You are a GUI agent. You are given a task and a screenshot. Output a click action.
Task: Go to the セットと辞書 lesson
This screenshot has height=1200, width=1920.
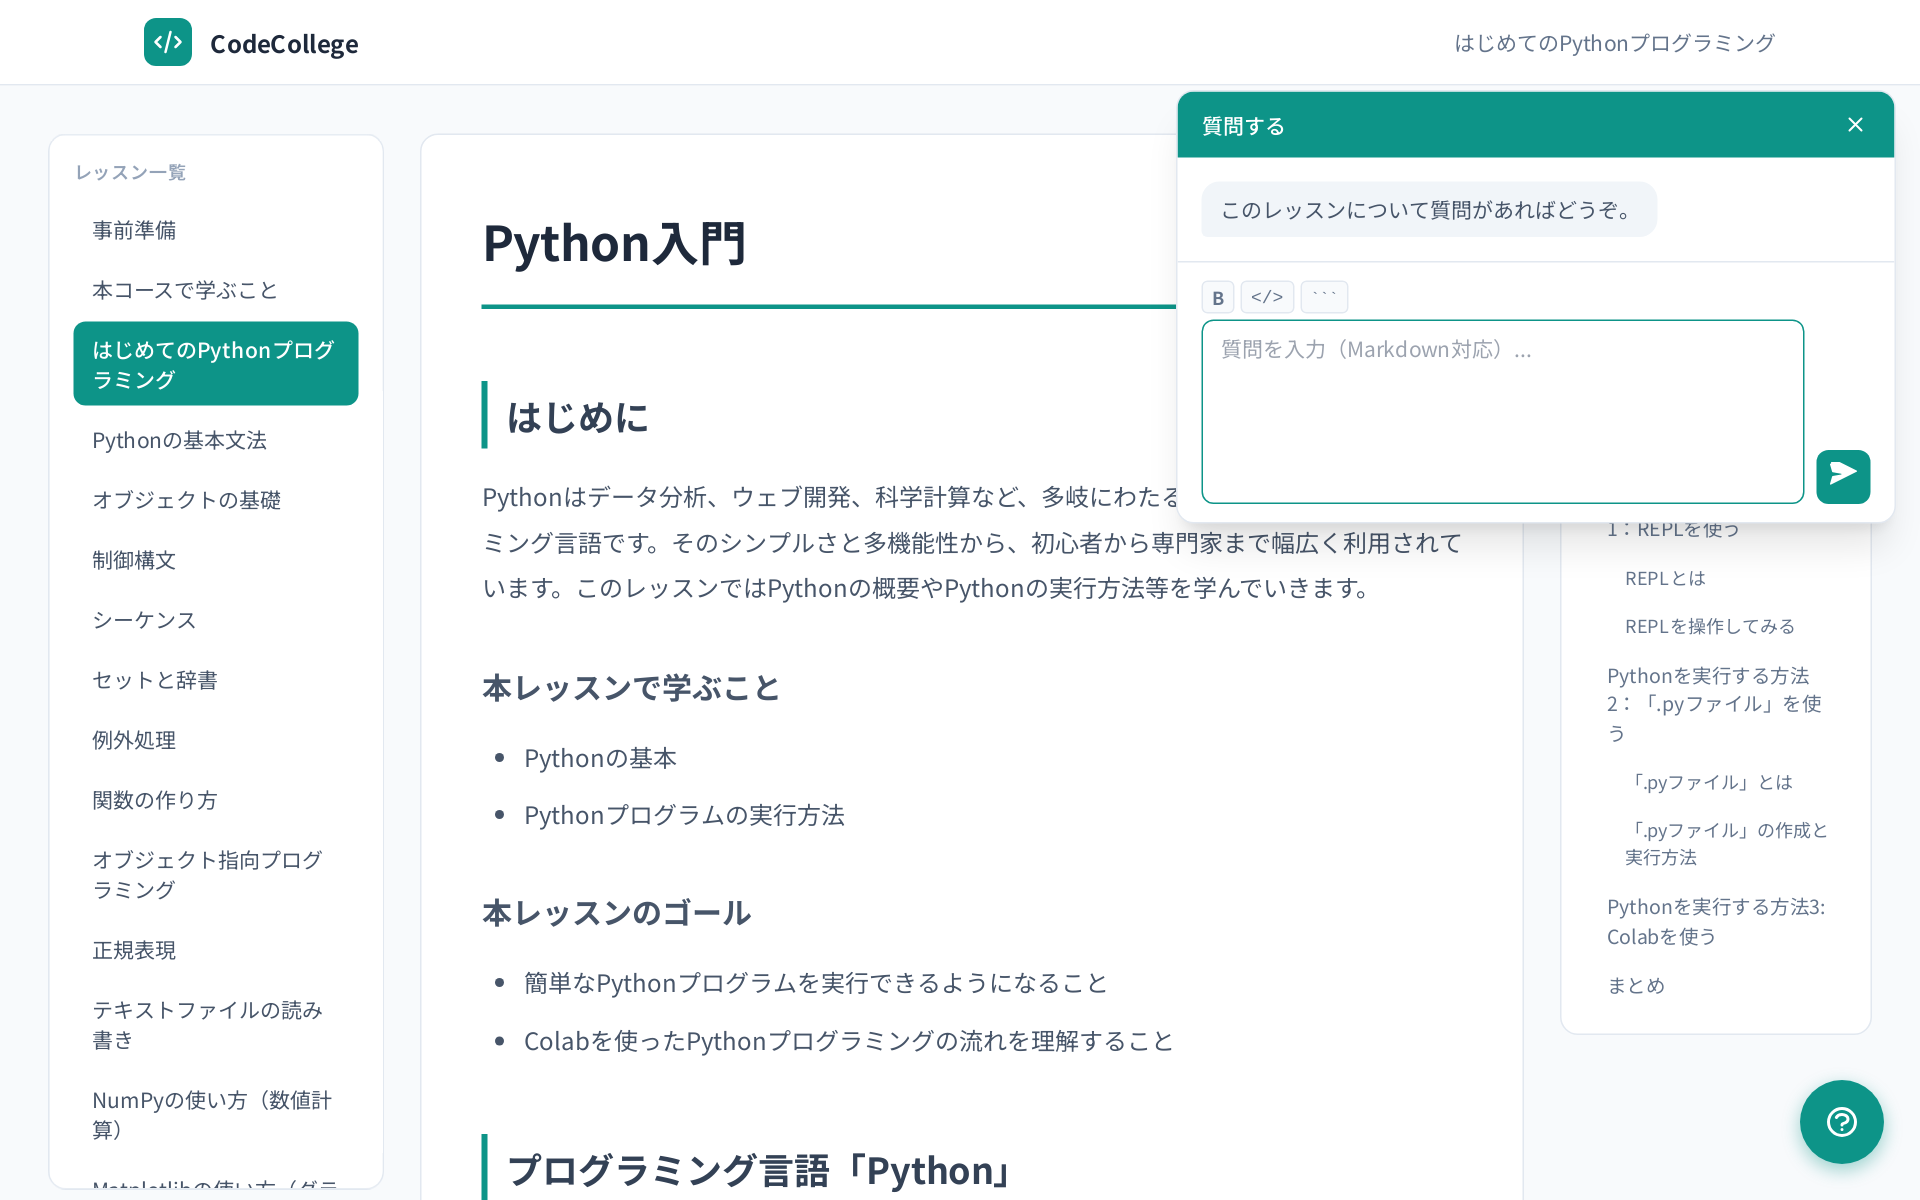(216, 680)
